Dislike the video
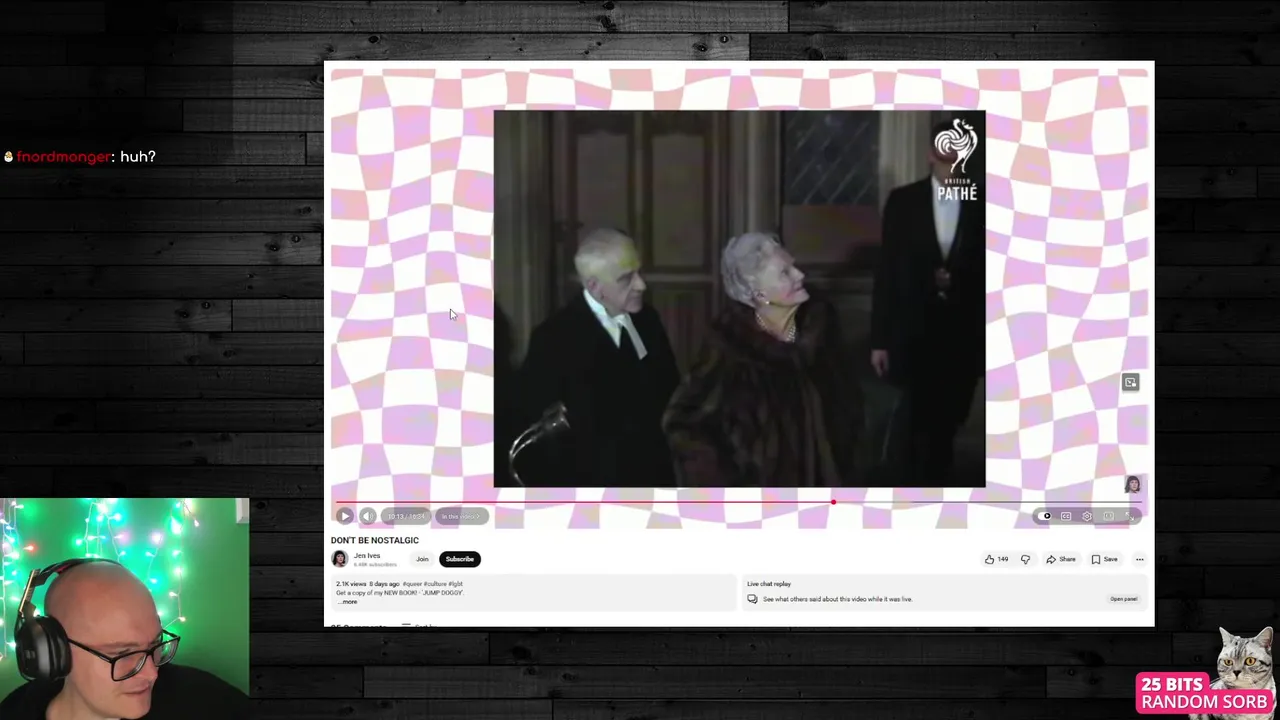The height and width of the screenshot is (720, 1280). coord(1025,559)
